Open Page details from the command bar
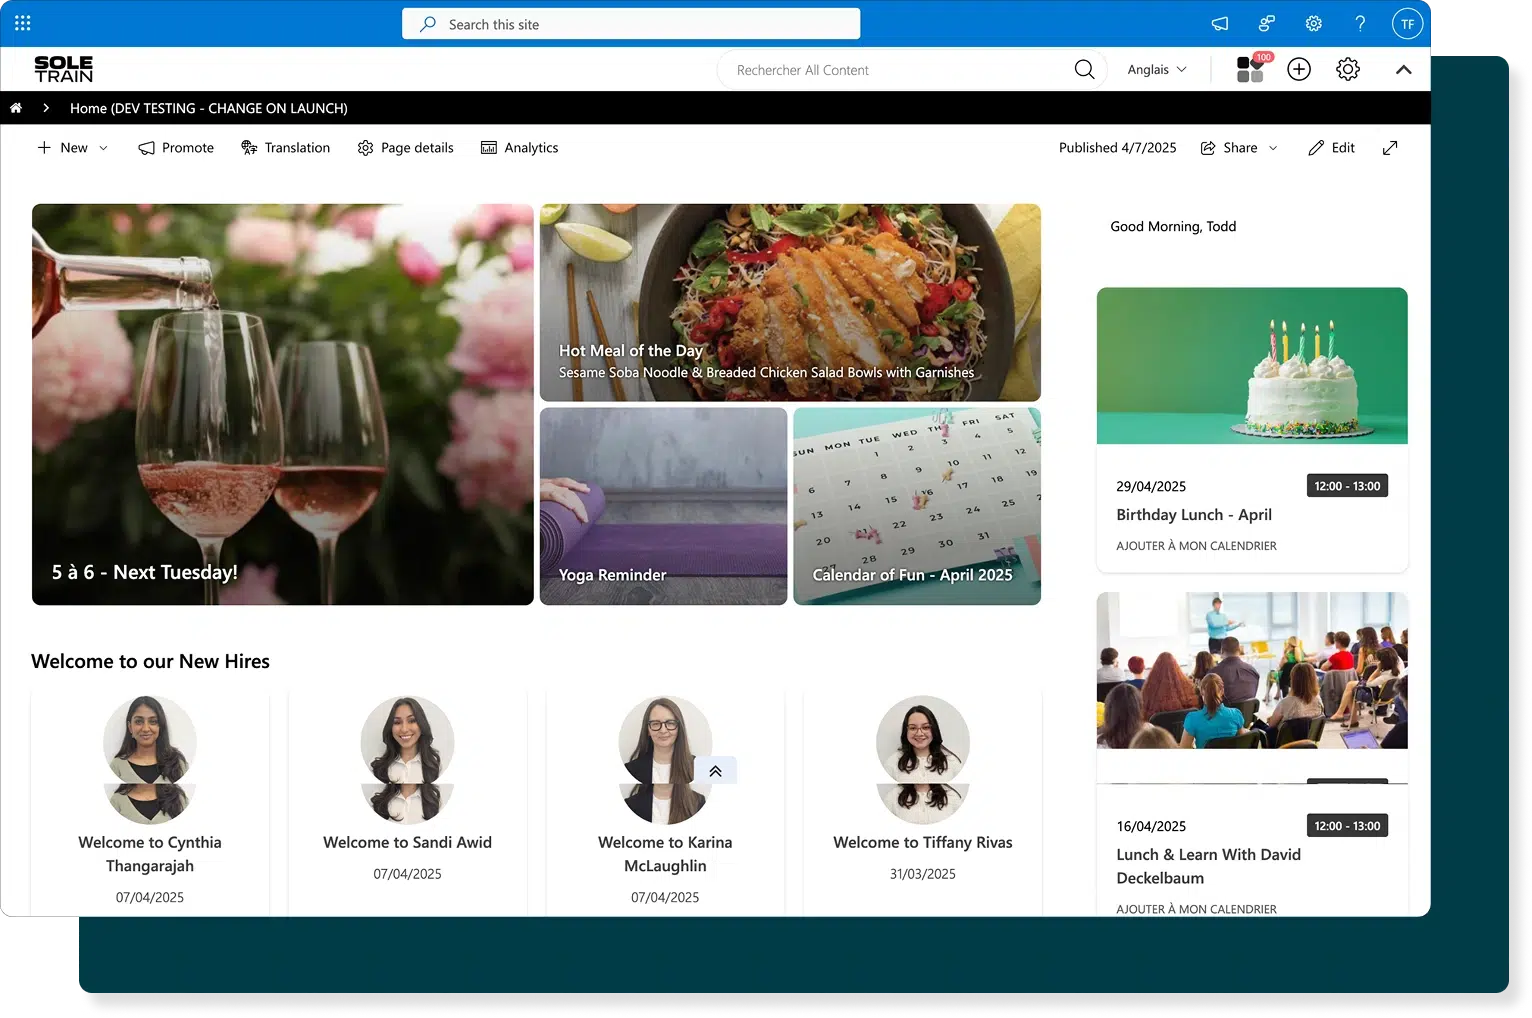This screenshot has height=1018, width=1532. tap(406, 148)
